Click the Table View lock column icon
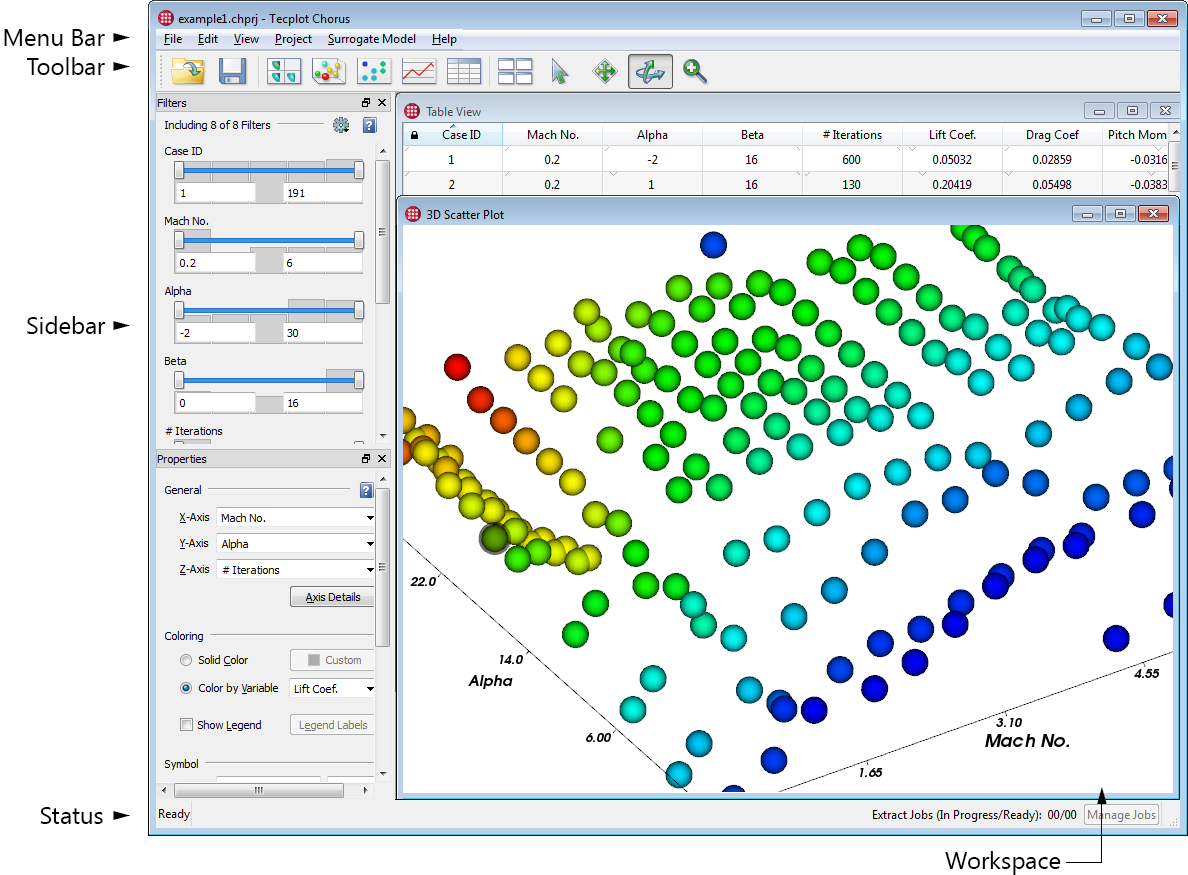 414,135
